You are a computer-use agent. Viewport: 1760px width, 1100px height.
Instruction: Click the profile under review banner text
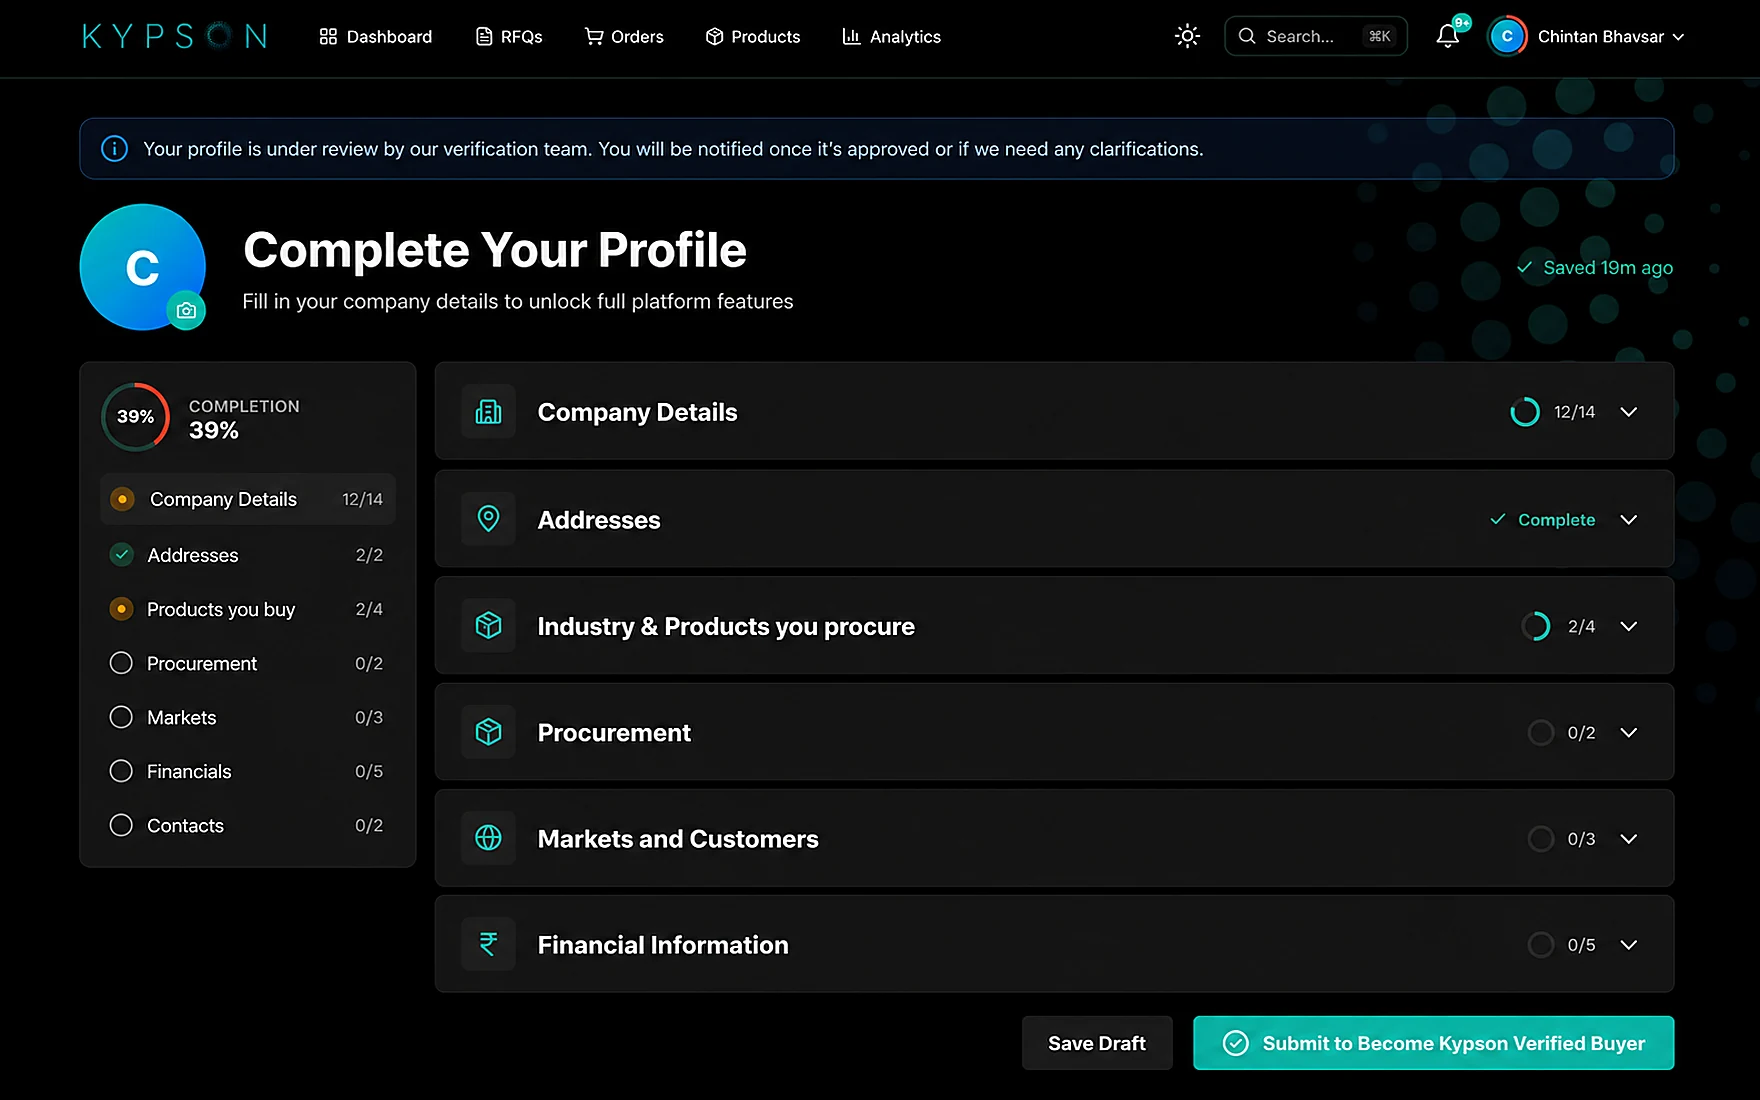pos(673,149)
